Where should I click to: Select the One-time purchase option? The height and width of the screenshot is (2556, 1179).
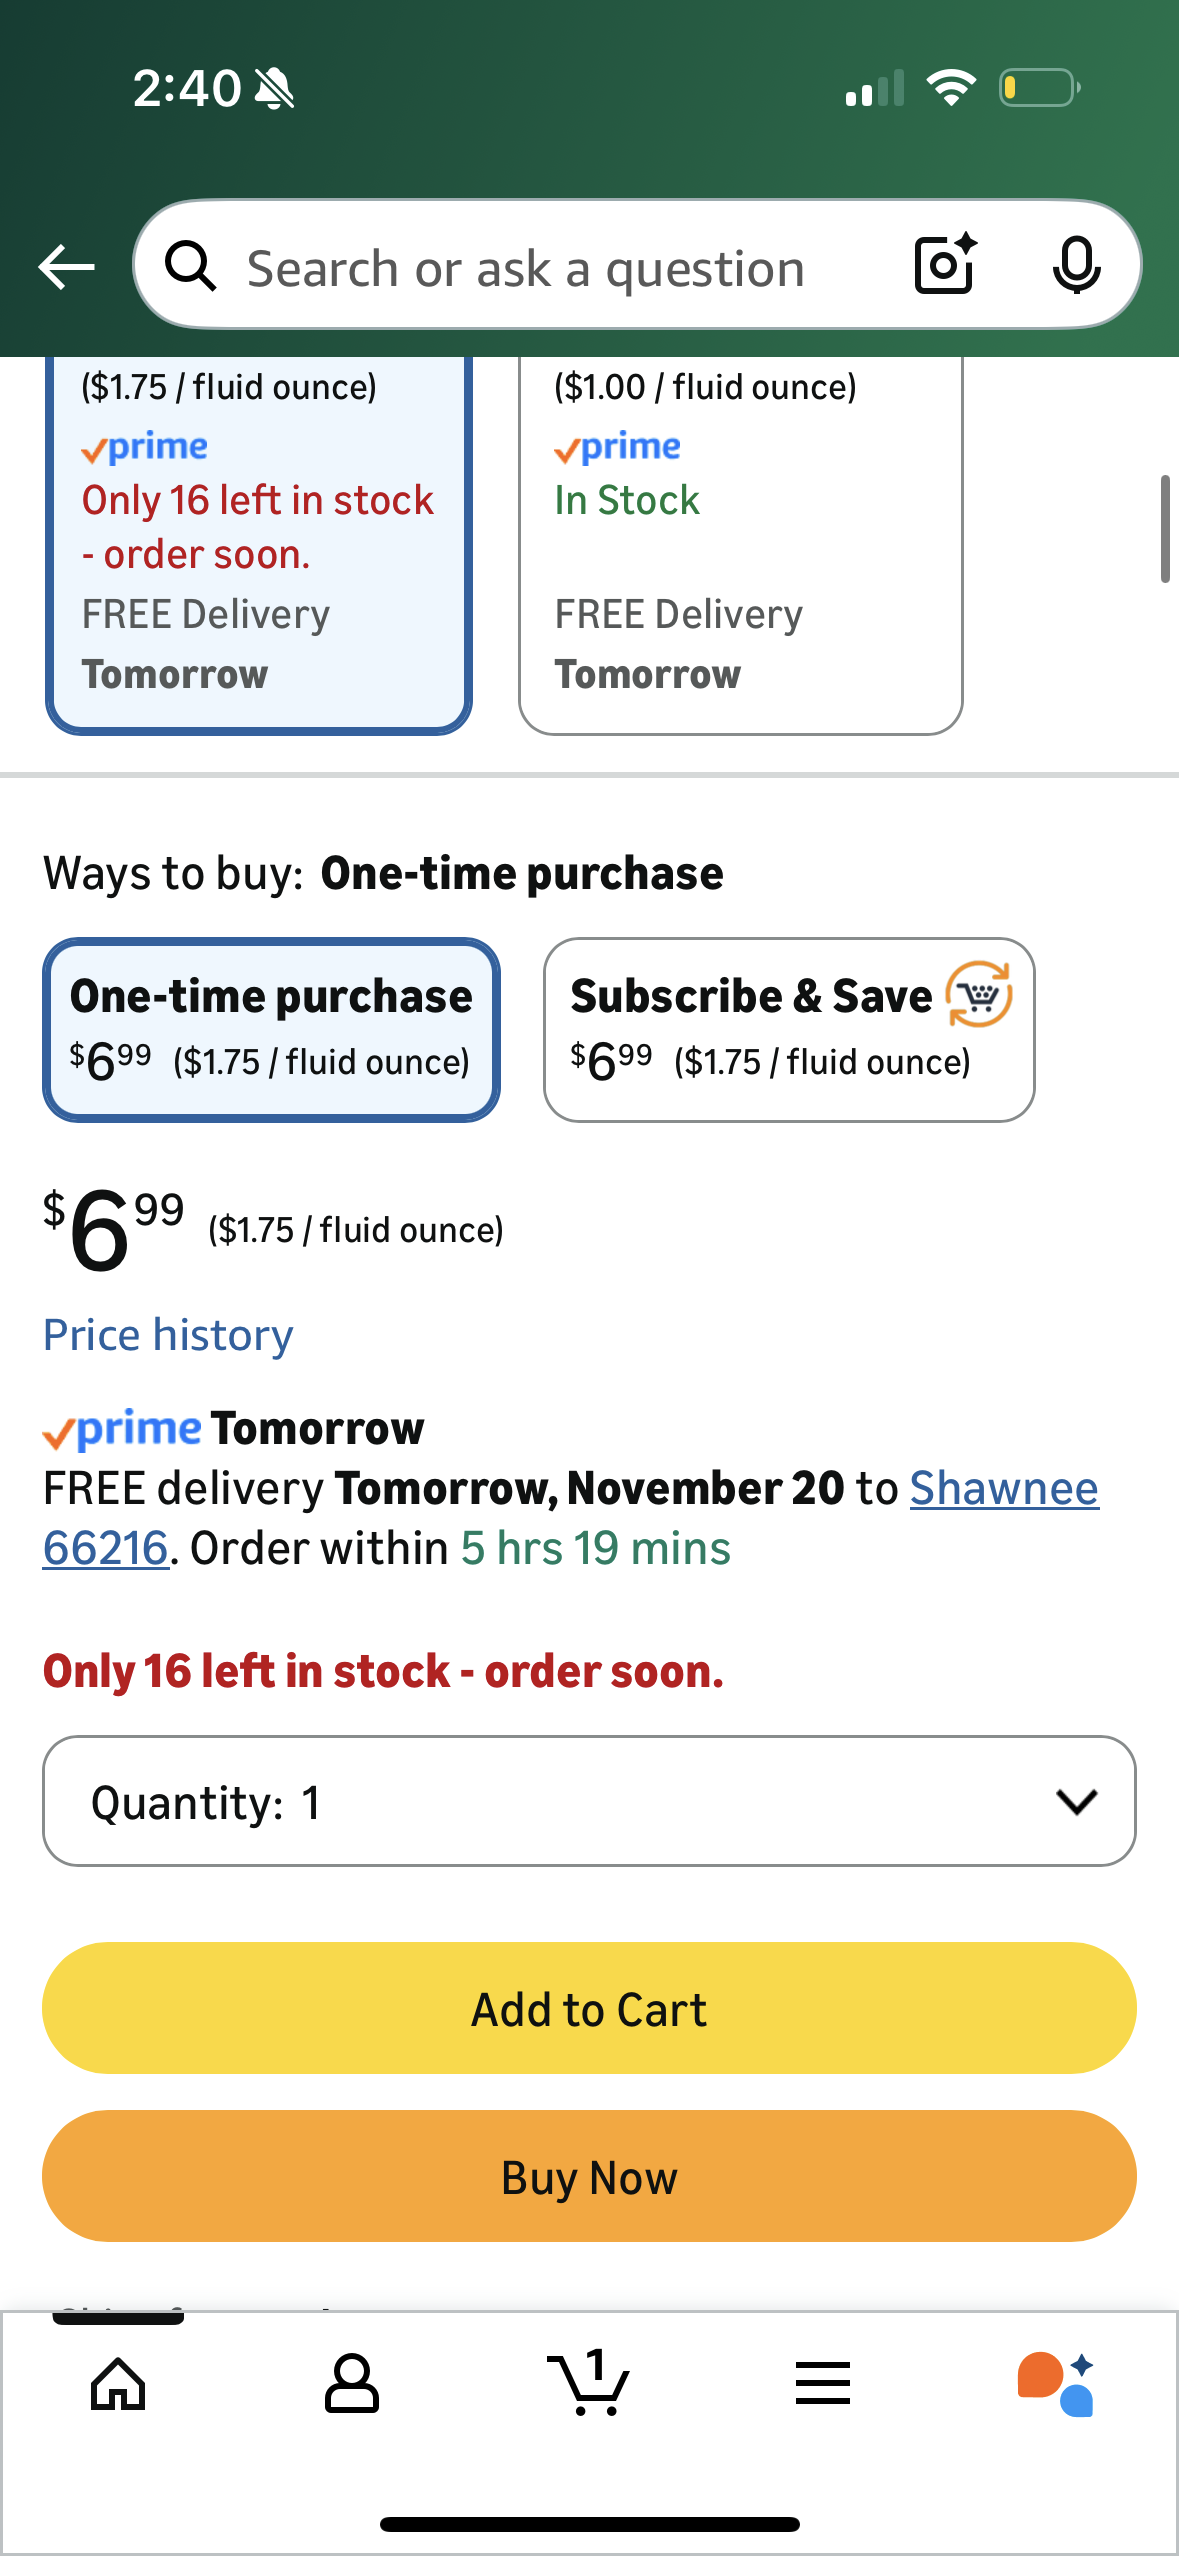(x=271, y=1029)
